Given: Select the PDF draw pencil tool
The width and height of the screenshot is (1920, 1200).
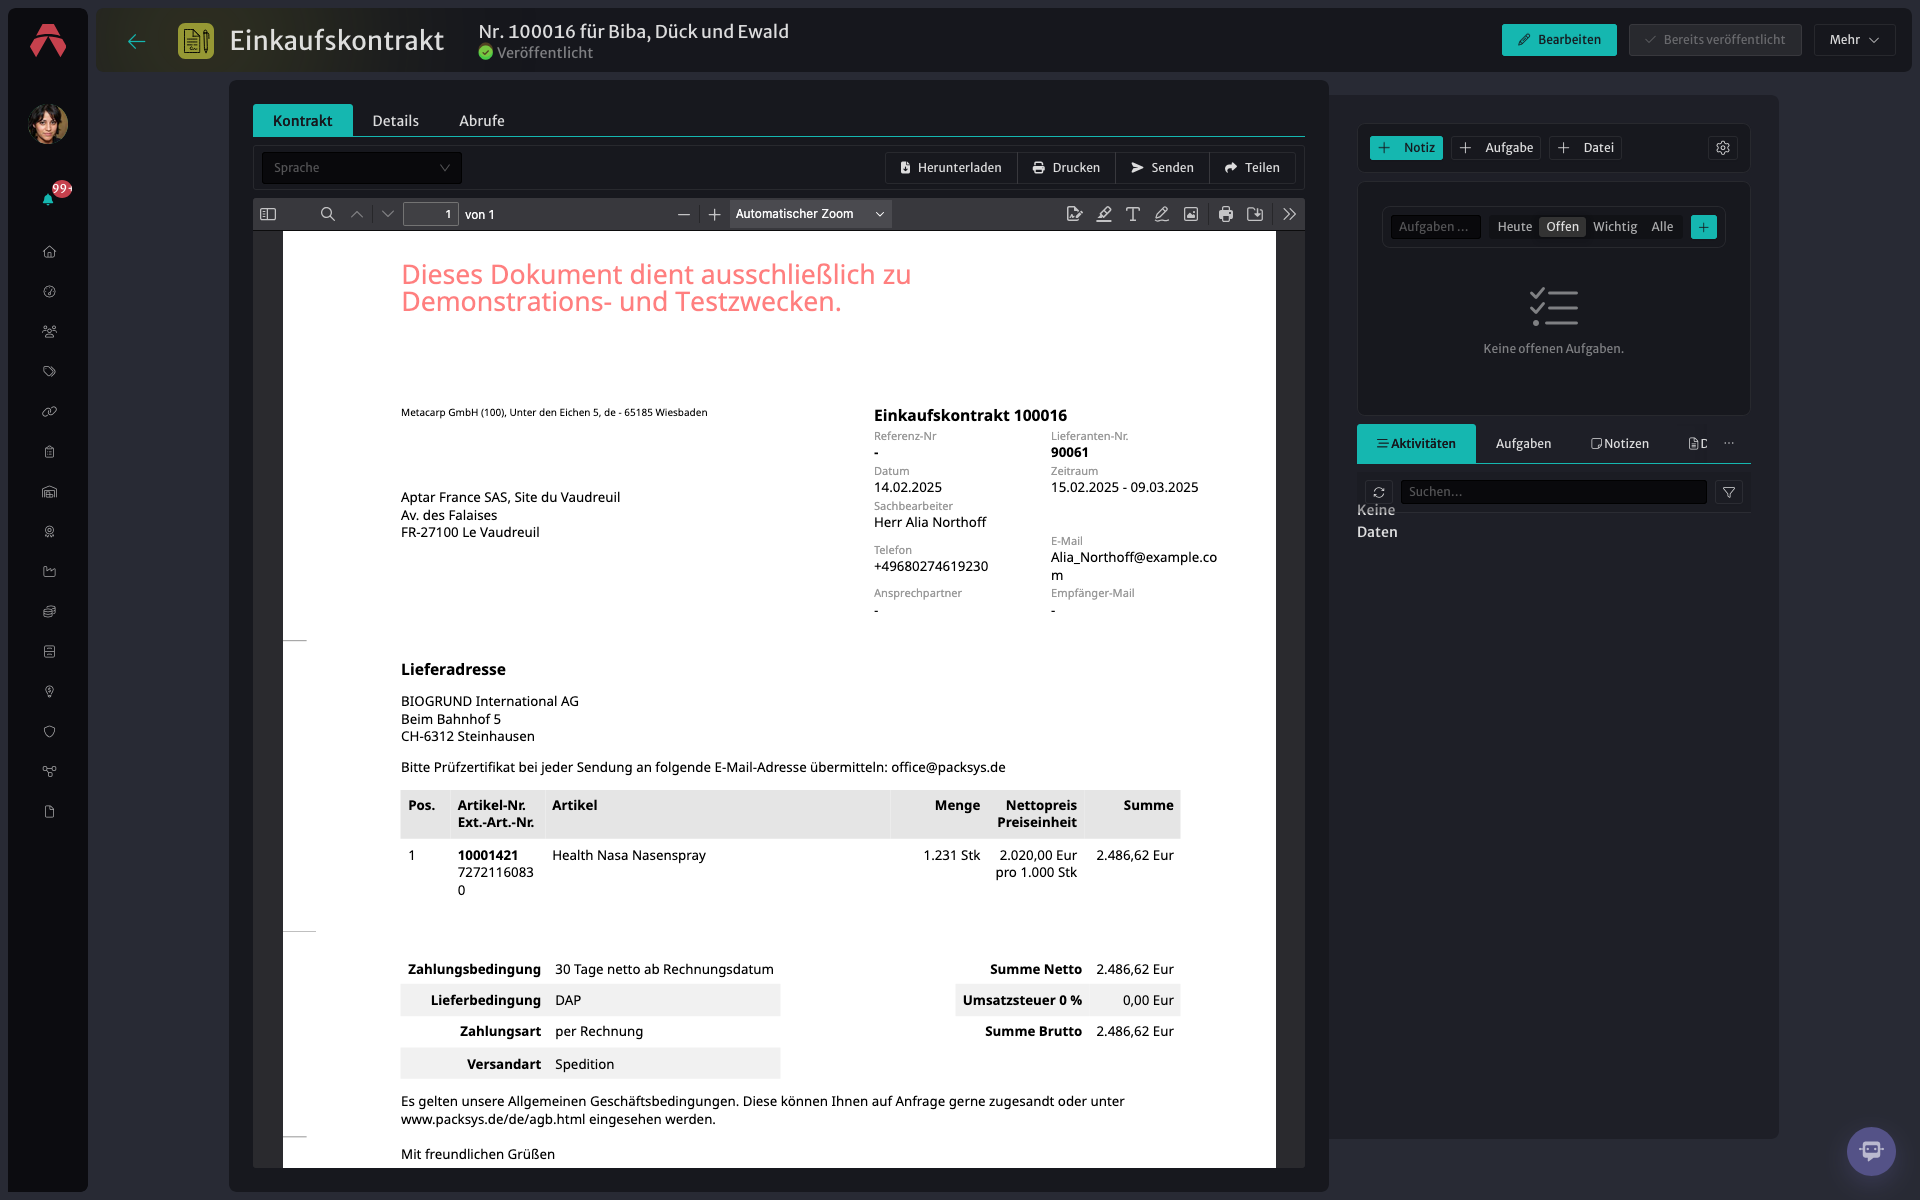Looking at the screenshot, I should pos(1162,214).
